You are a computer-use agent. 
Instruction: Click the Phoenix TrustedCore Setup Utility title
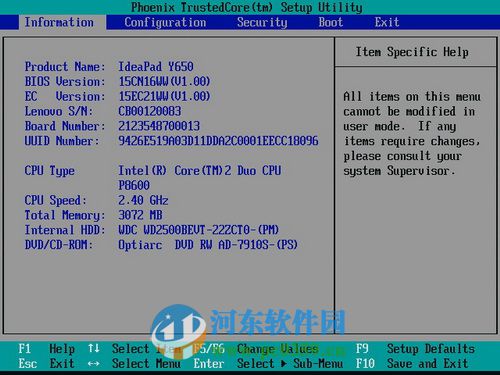(x=247, y=7)
